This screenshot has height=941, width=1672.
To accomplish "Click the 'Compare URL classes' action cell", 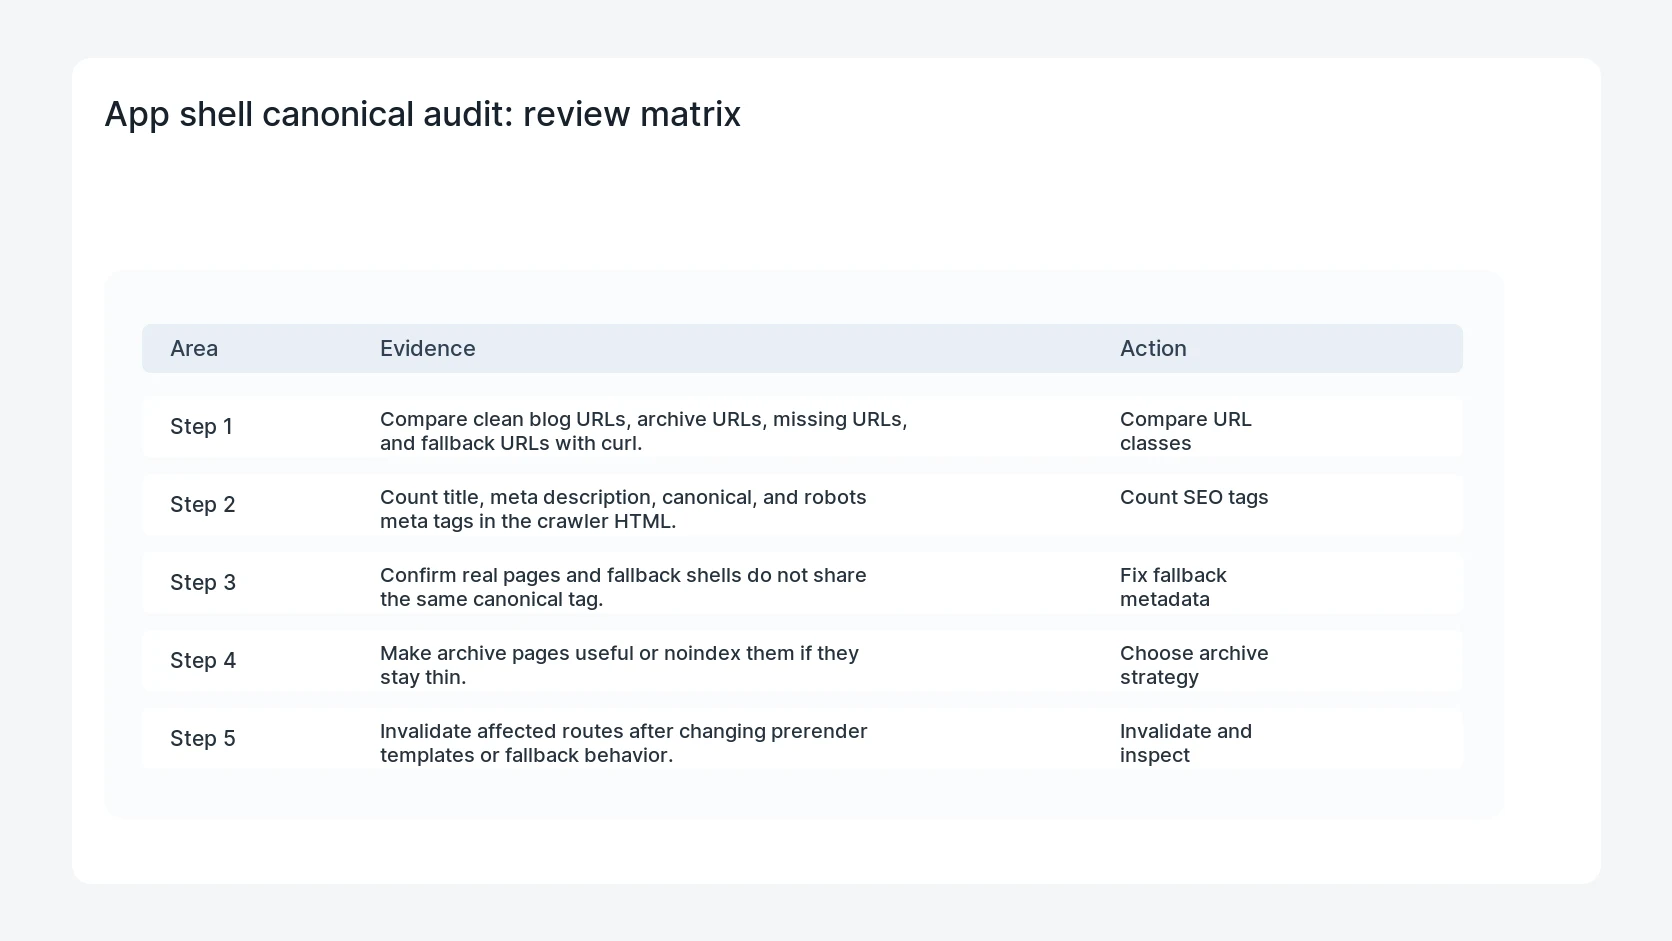I will pos(1186,431).
